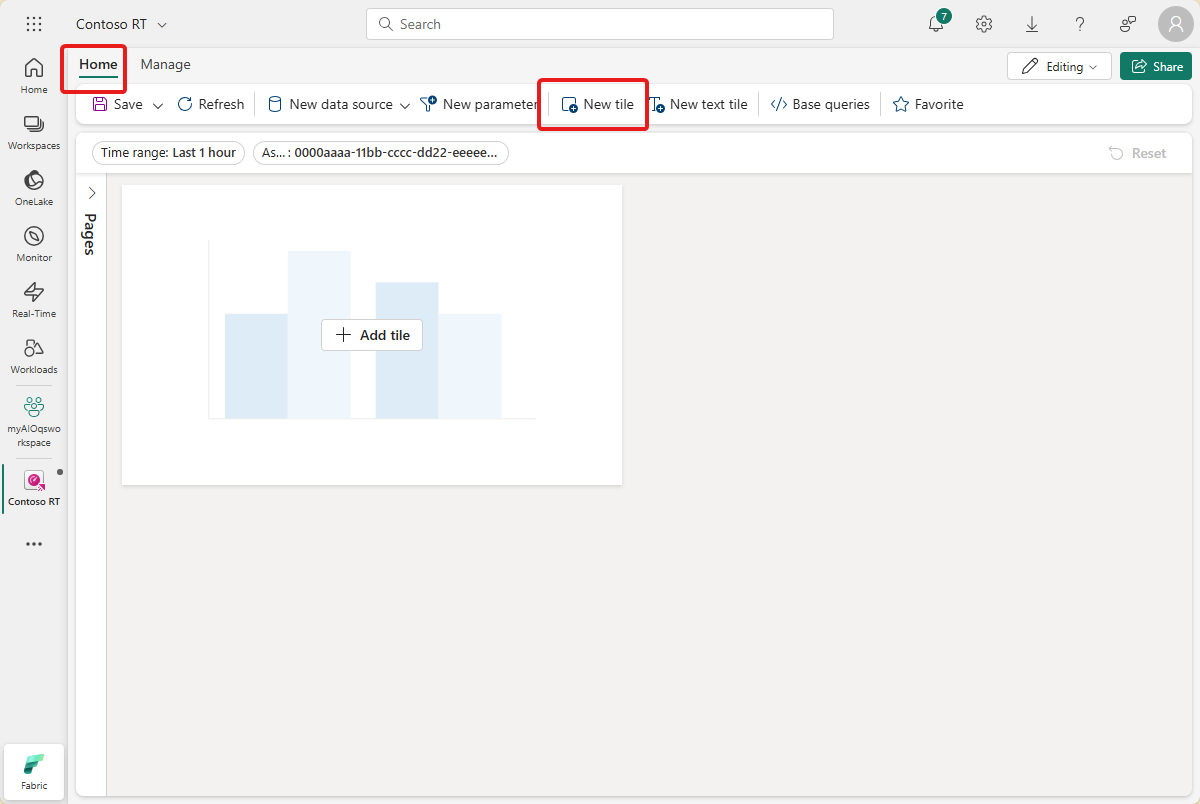Mark the dashboard as Favorite

[927, 103]
